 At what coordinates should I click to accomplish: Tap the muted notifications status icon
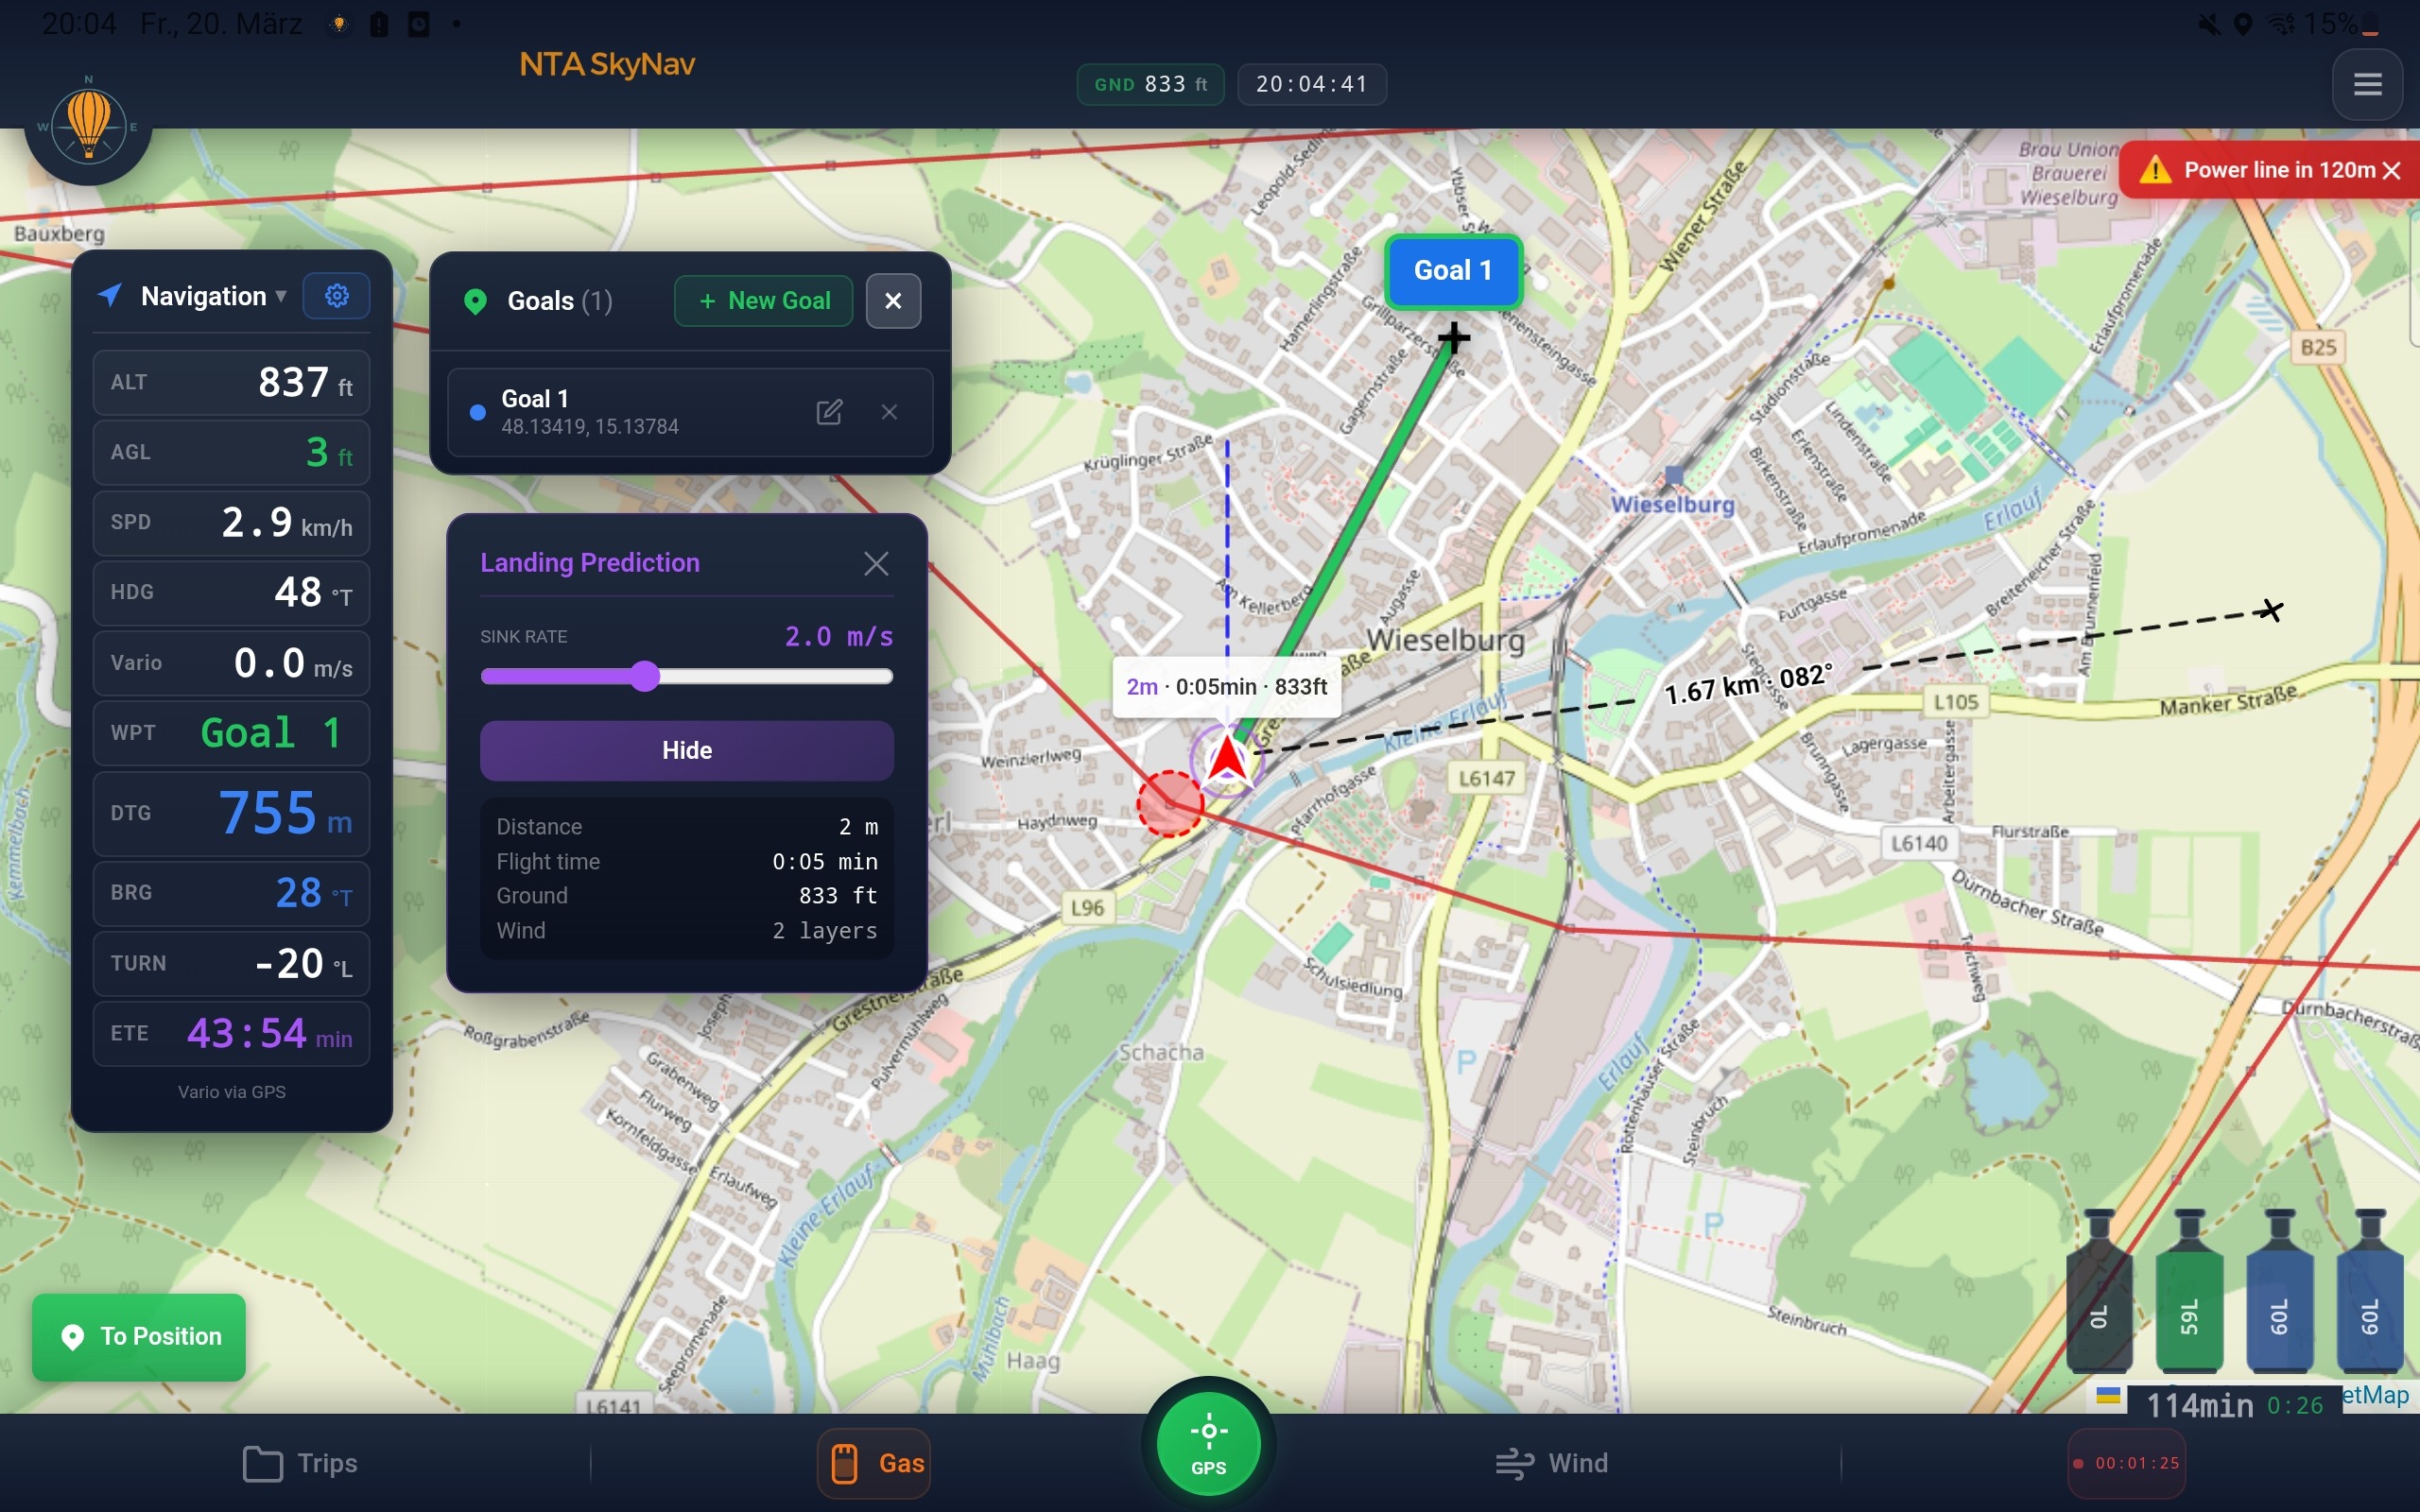[x=2209, y=24]
